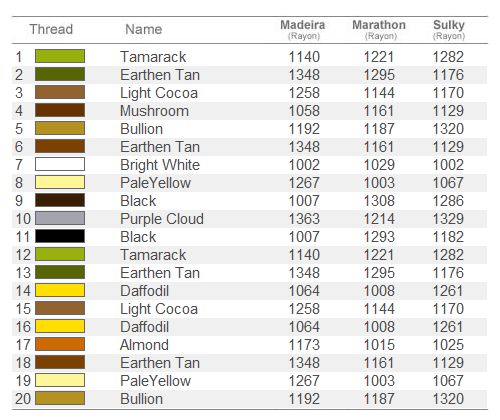
Task: Select row number 5 for Bullion thread
Action: tap(19, 129)
